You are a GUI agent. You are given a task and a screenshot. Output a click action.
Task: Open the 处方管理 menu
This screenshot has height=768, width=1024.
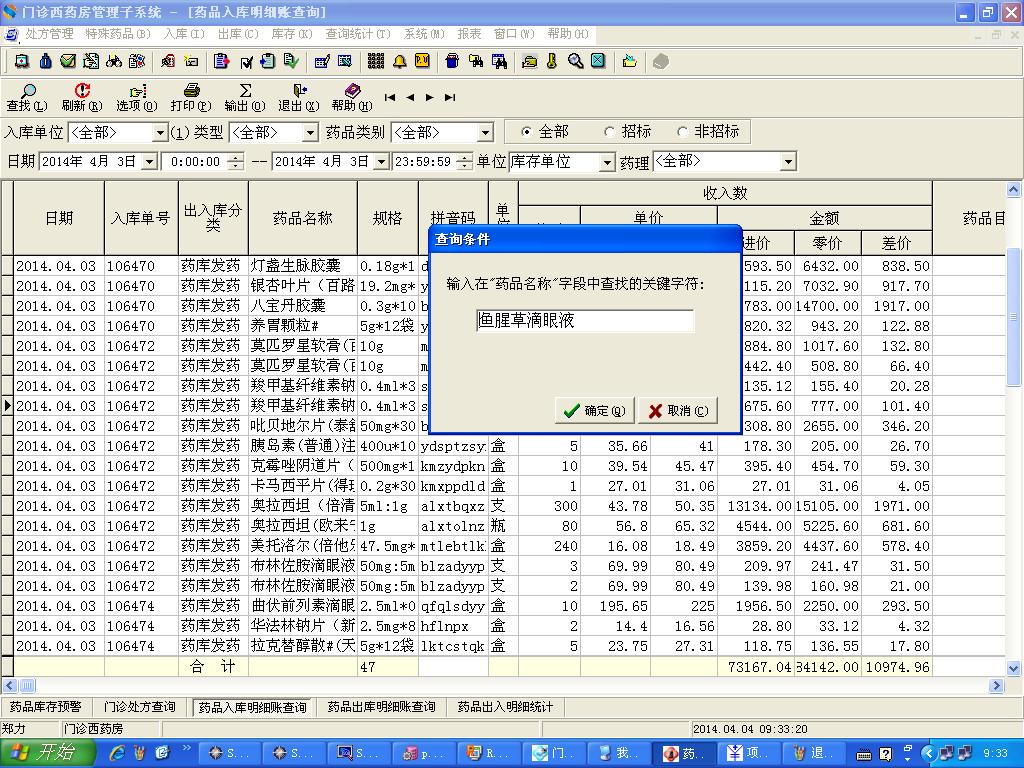(50, 33)
